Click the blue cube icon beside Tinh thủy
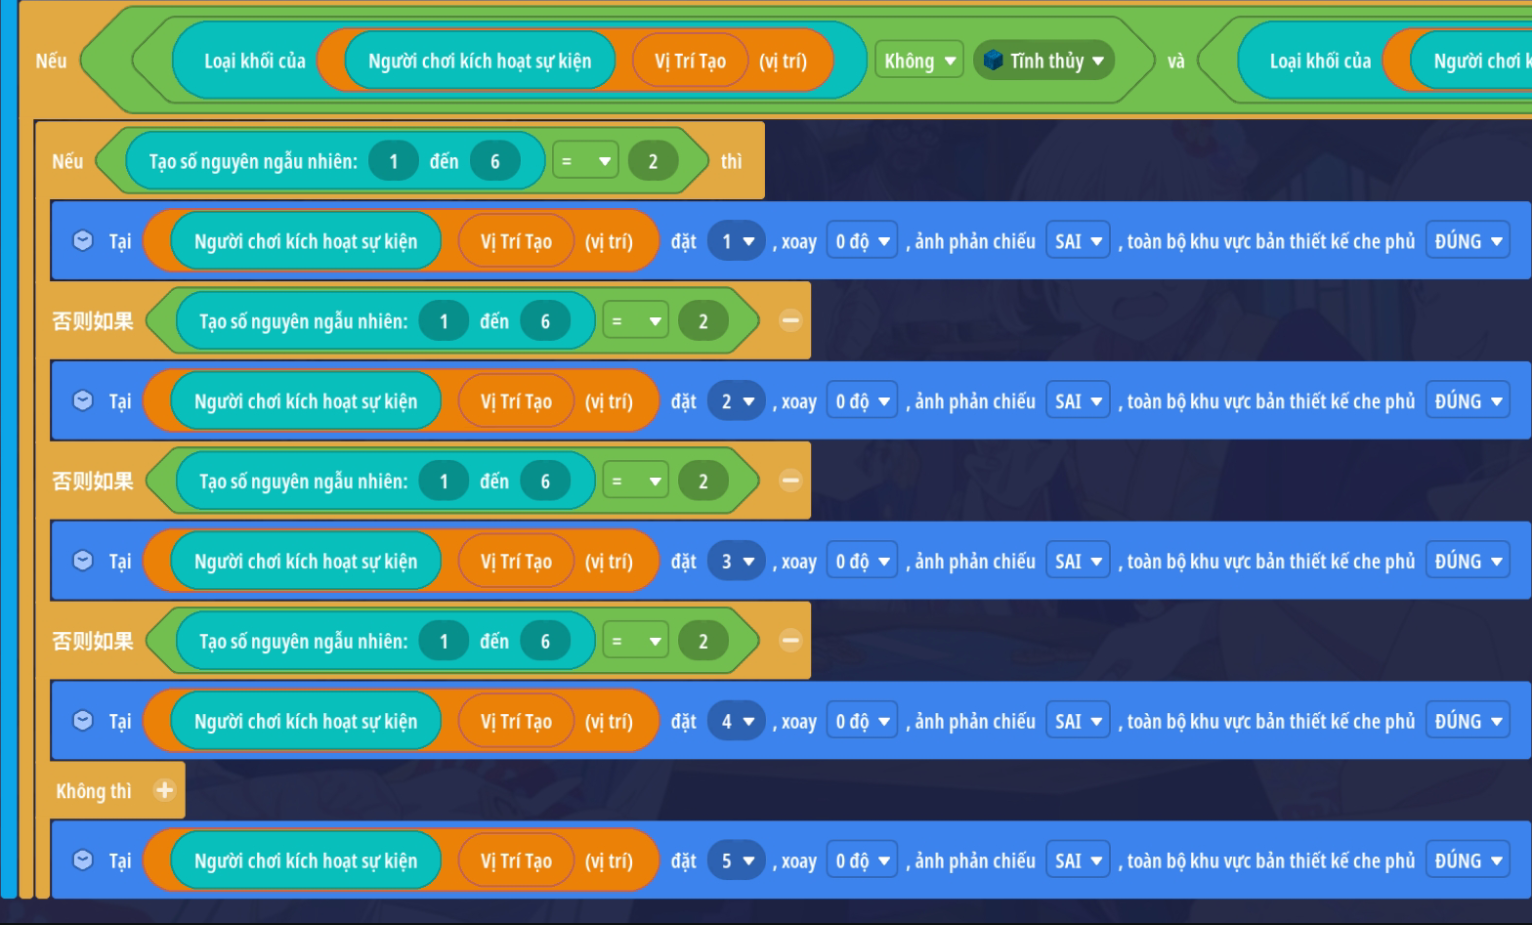The height and width of the screenshot is (925, 1532). [993, 61]
